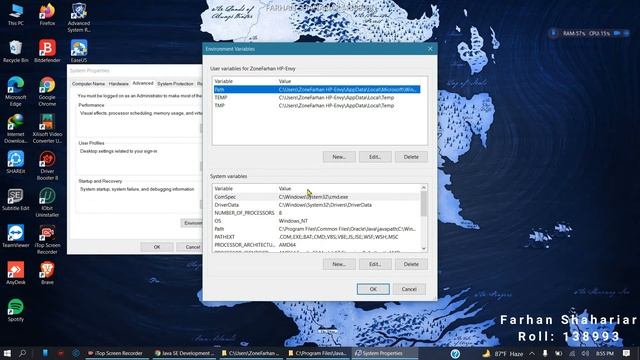The width and height of the screenshot is (640, 360).
Task: Click Delete under system variables
Action: point(411,264)
